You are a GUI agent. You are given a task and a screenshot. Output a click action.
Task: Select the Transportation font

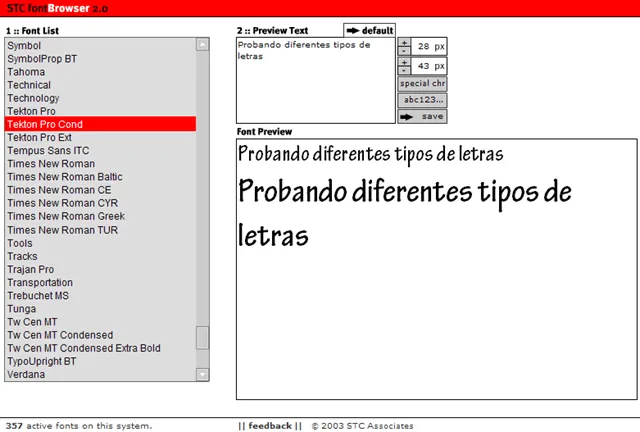(100, 282)
